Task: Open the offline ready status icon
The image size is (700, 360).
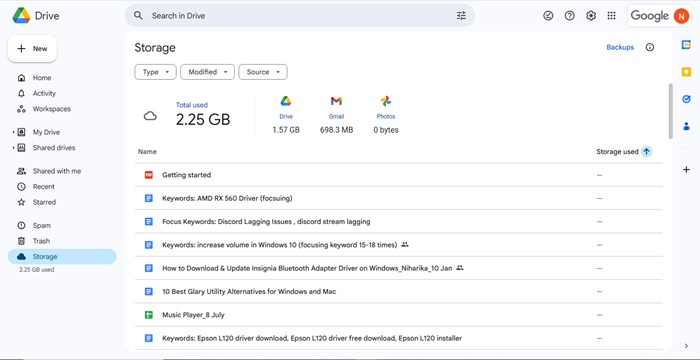Action: [x=548, y=16]
